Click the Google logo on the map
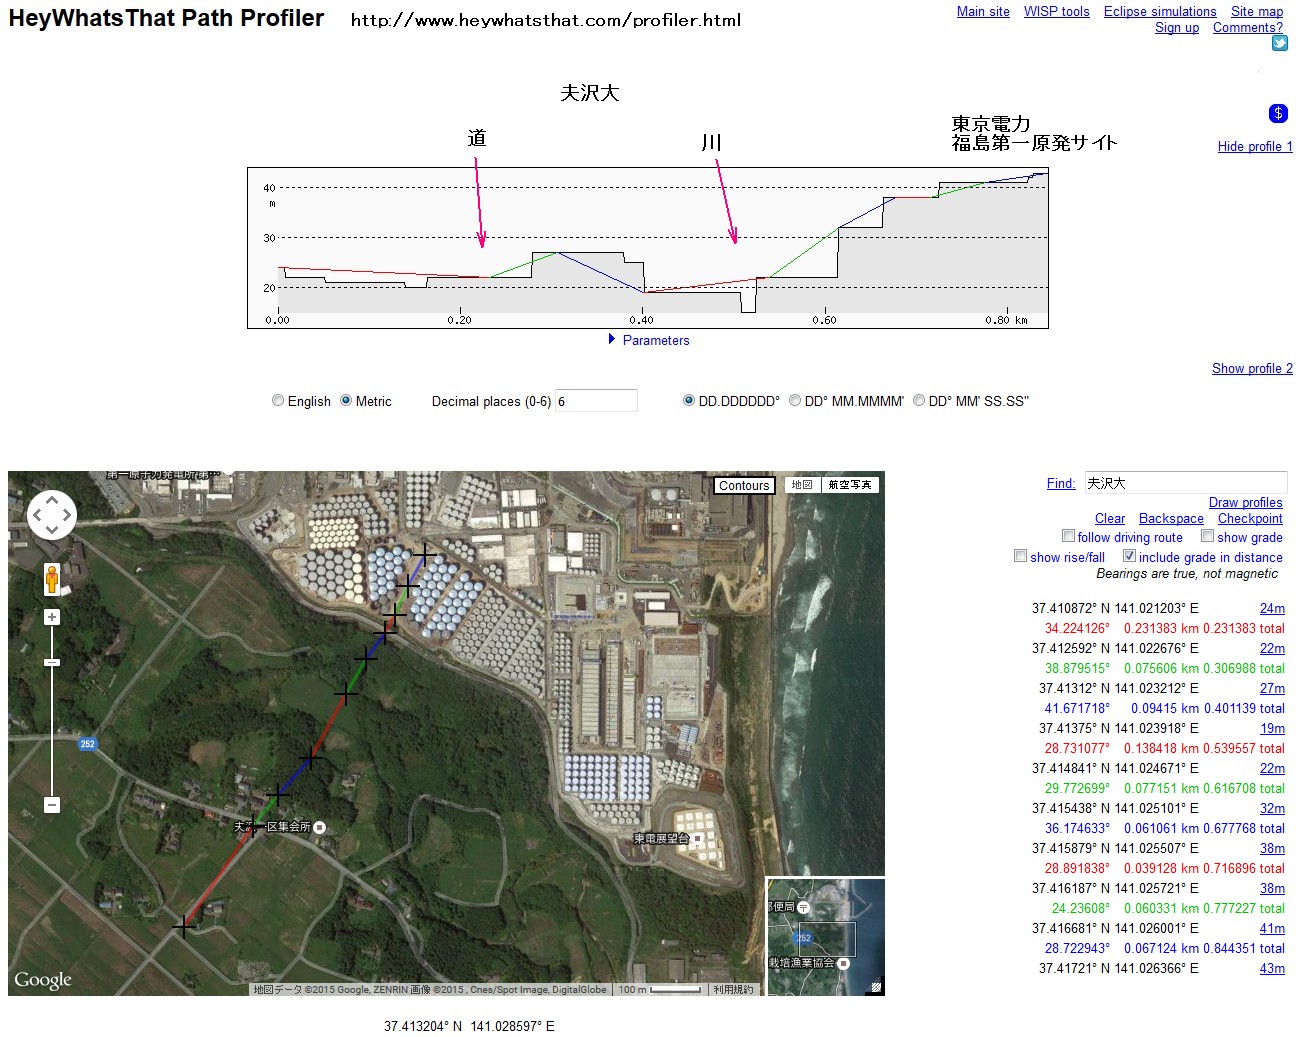The height and width of the screenshot is (1037, 1299). [43, 980]
